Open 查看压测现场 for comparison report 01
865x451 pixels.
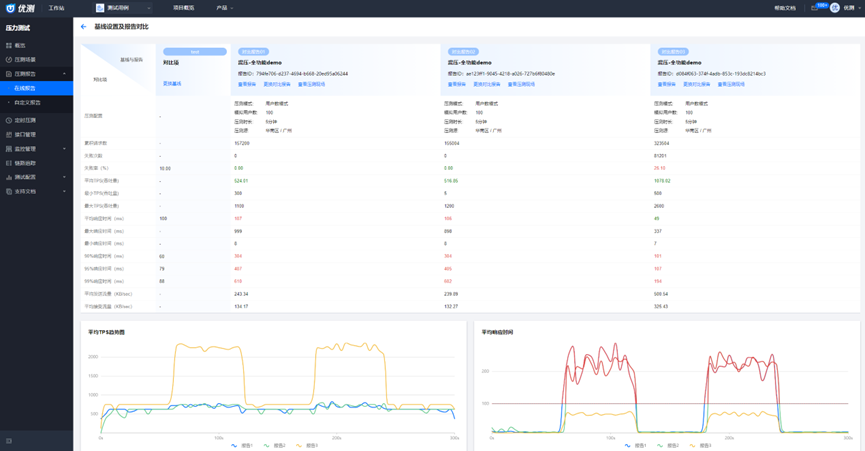click(x=312, y=84)
